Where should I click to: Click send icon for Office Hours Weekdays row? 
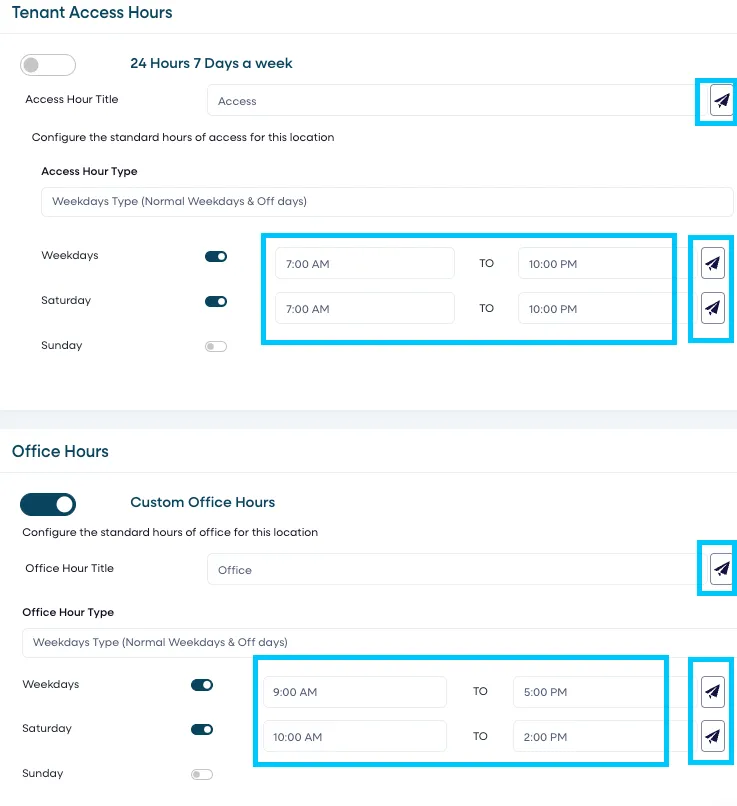pyautogui.click(x=713, y=691)
